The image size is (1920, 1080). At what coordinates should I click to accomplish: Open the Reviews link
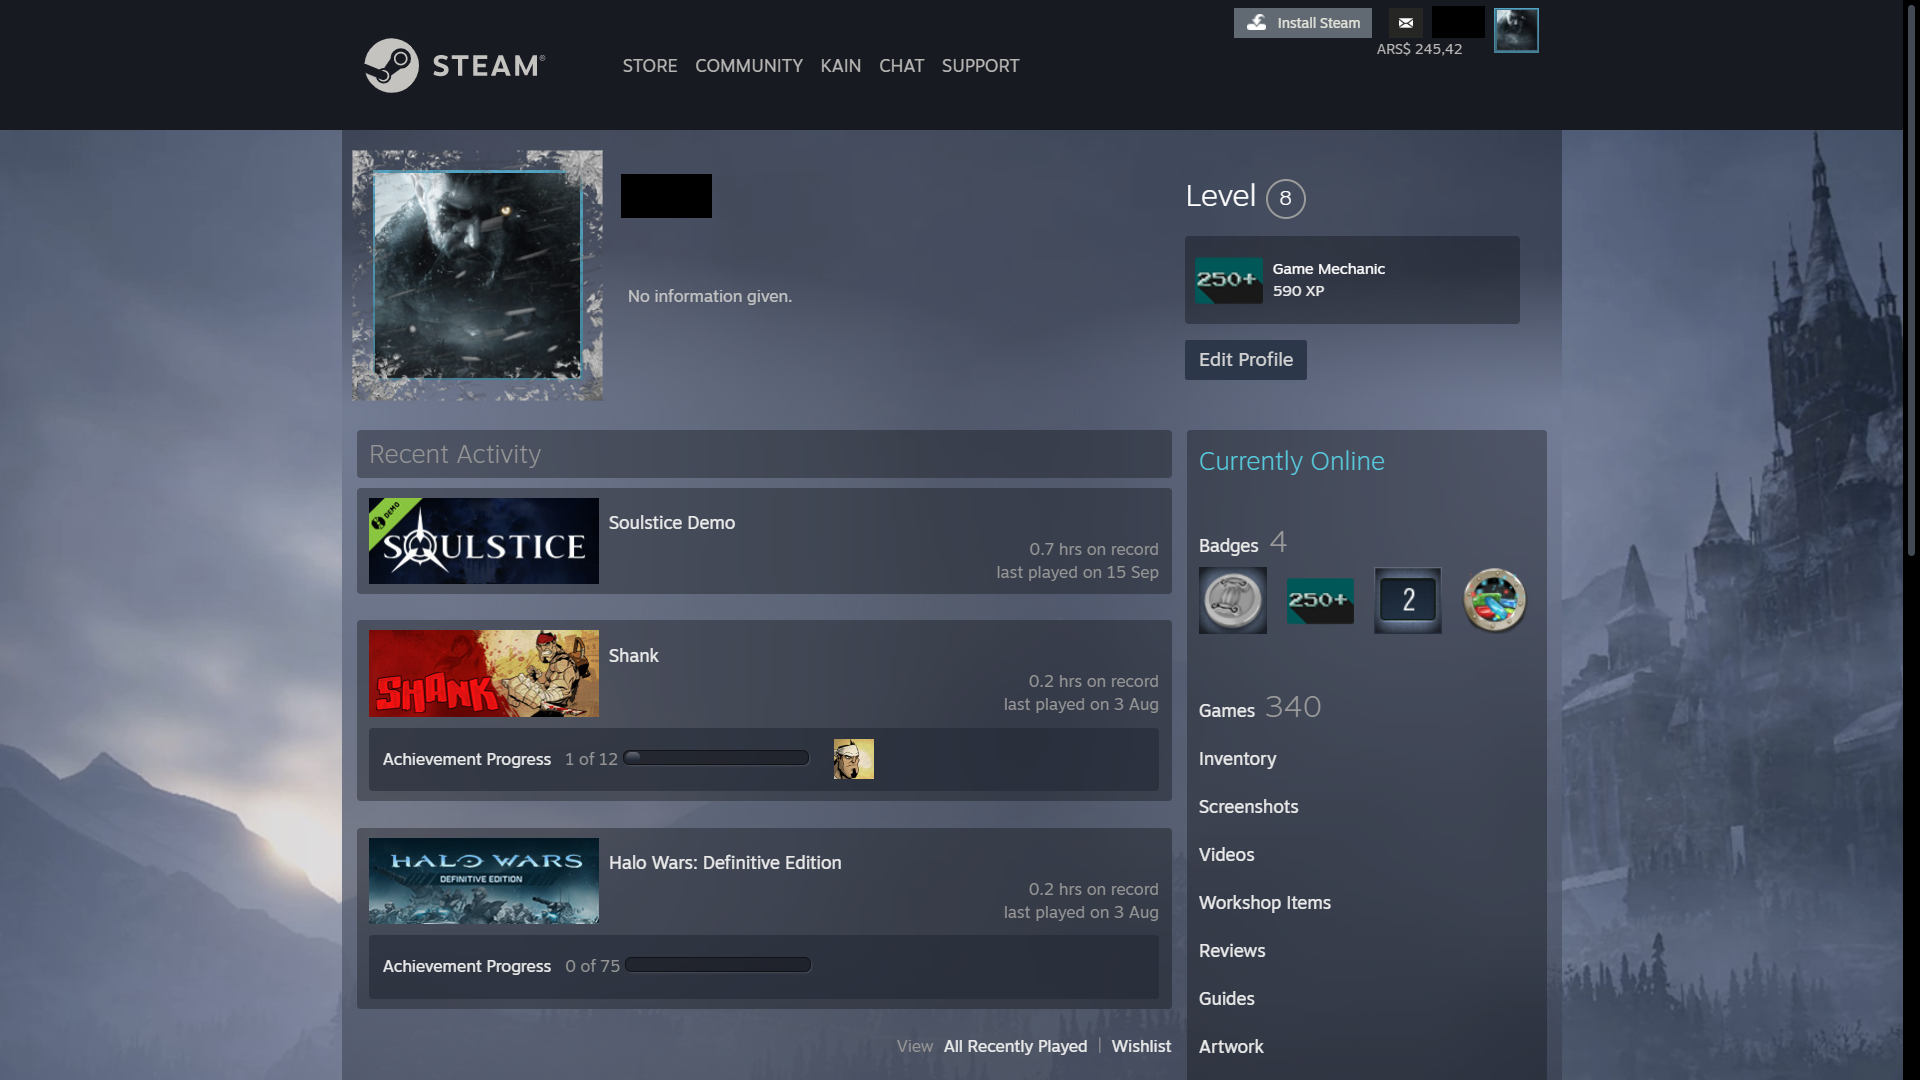click(1232, 951)
